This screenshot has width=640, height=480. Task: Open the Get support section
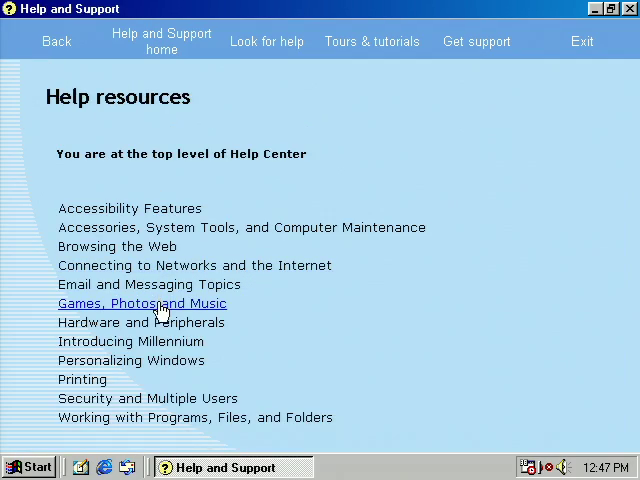(477, 41)
